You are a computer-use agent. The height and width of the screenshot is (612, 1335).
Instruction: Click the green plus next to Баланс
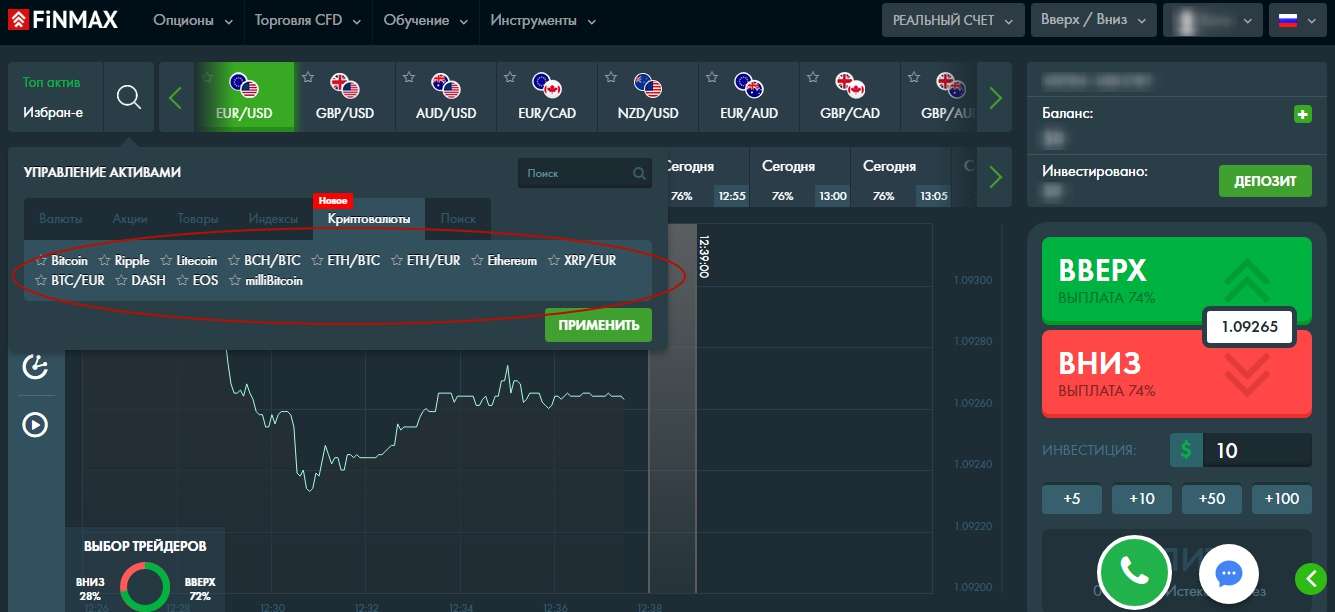click(x=1302, y=114)
